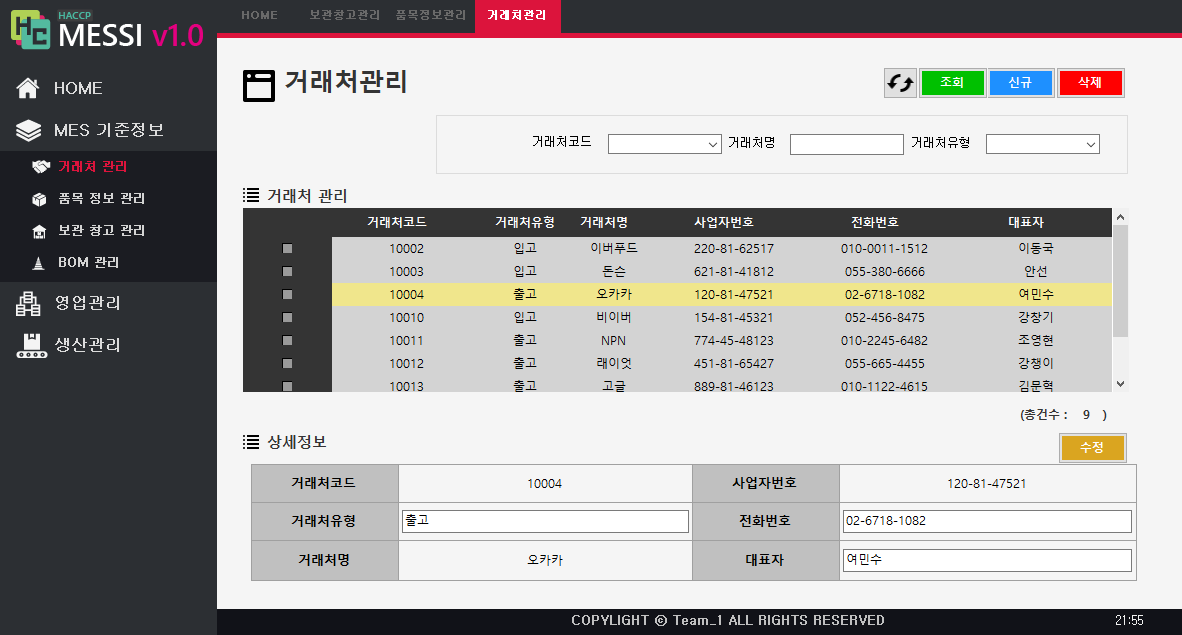Click the refresh icon next to 조회 button
The image size is (1182, 635).
coord(899,83)
